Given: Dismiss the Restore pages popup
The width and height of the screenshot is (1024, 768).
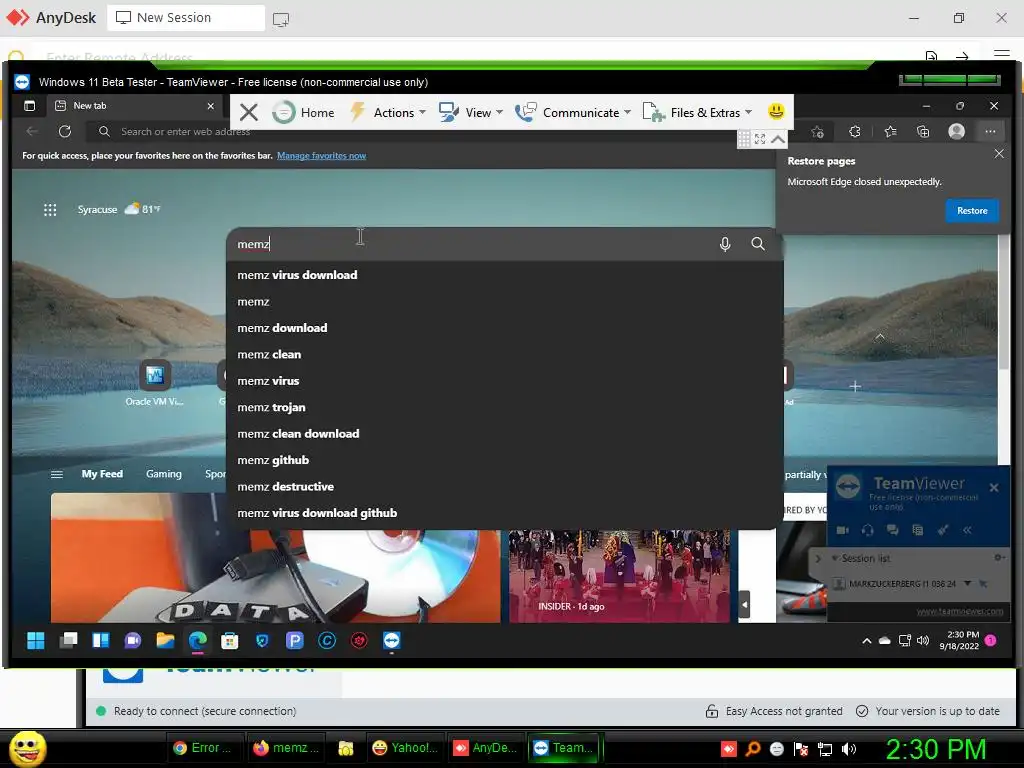Looking at the screenshot, I should 999,154.
